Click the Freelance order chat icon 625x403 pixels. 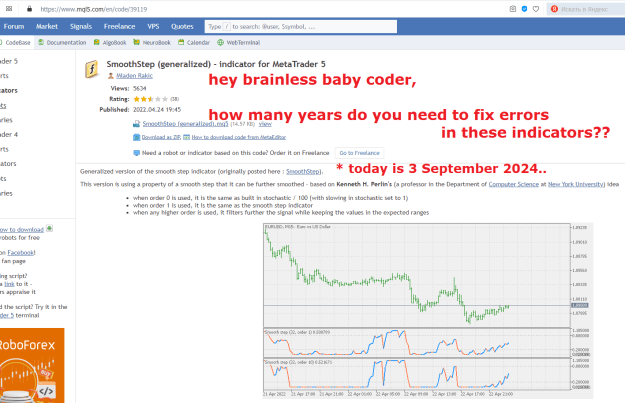tap(136, 153)
